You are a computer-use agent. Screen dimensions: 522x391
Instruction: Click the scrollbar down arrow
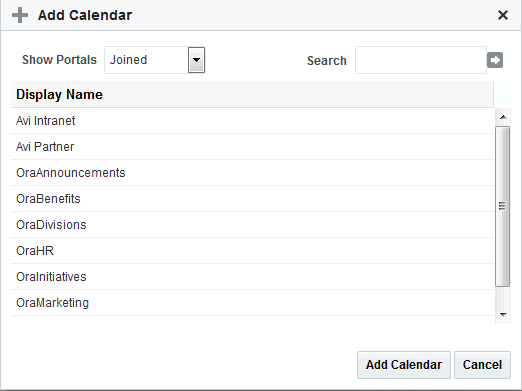pos(503,314)
